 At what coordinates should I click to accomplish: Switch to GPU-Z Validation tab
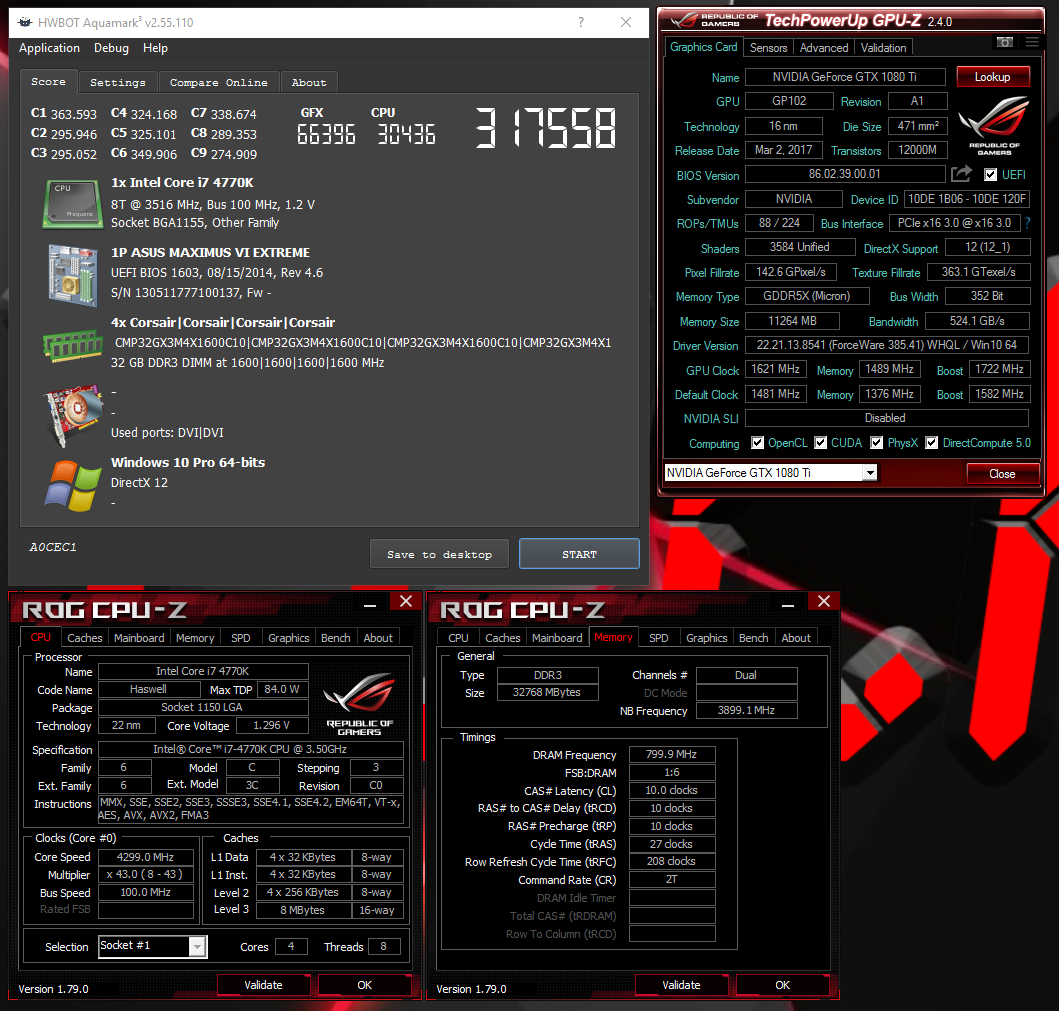883,48
